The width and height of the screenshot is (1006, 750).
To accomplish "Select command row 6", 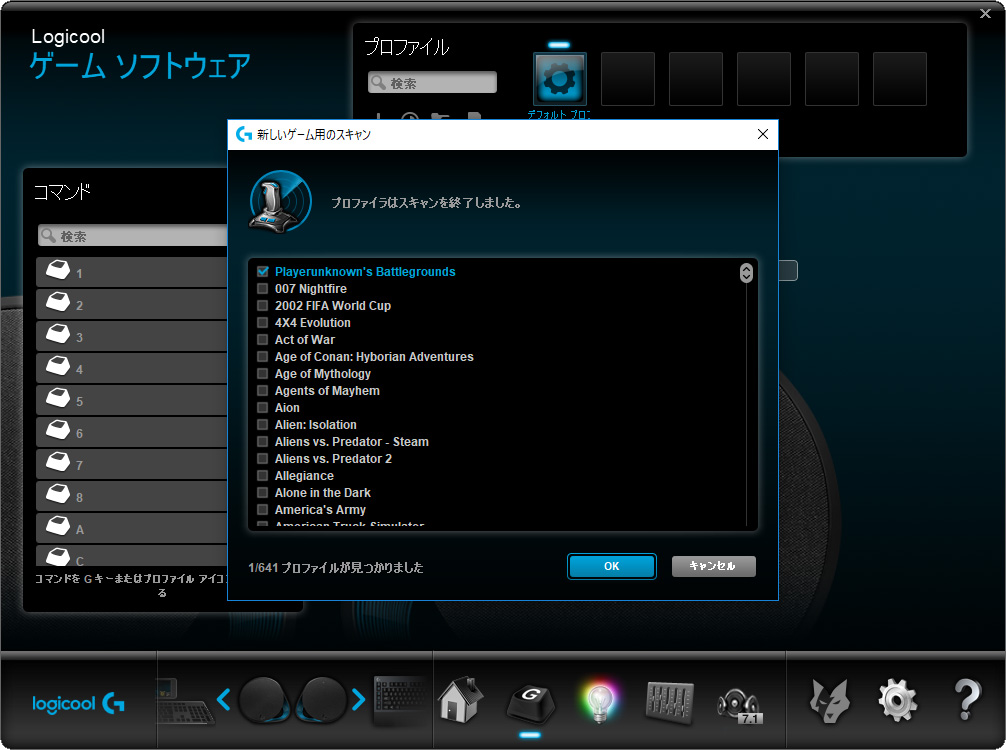I will coord(132,432).
